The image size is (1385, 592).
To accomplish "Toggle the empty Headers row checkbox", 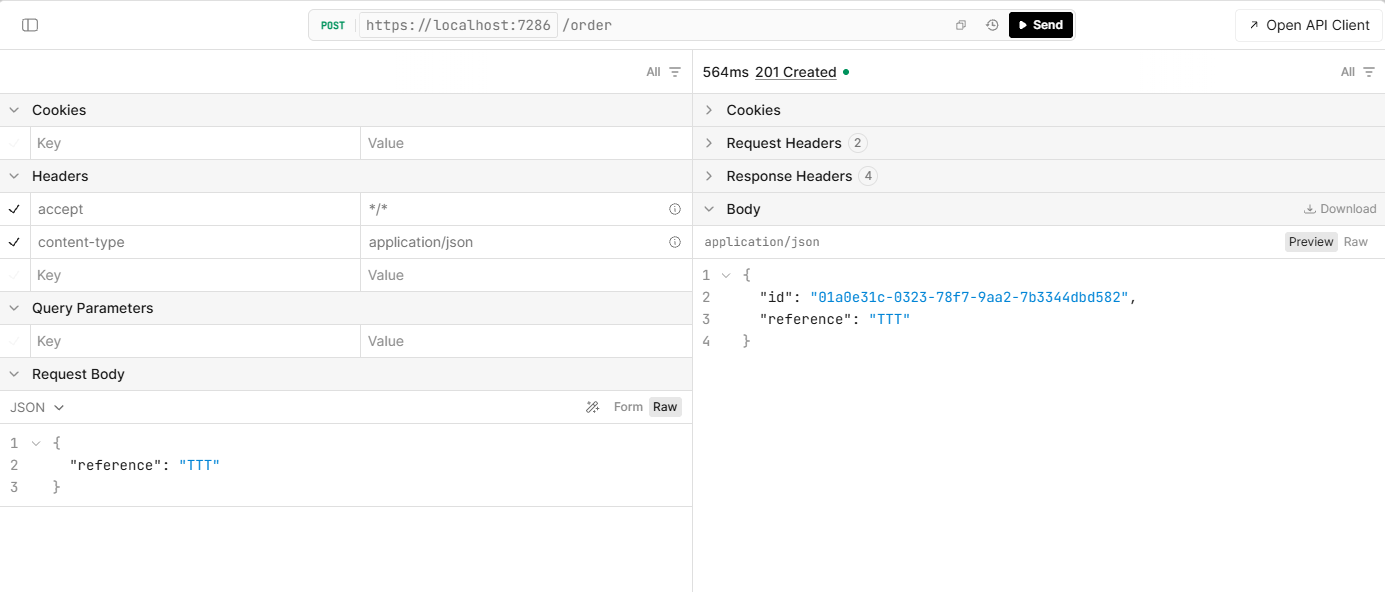I will (x=14, y=275).
